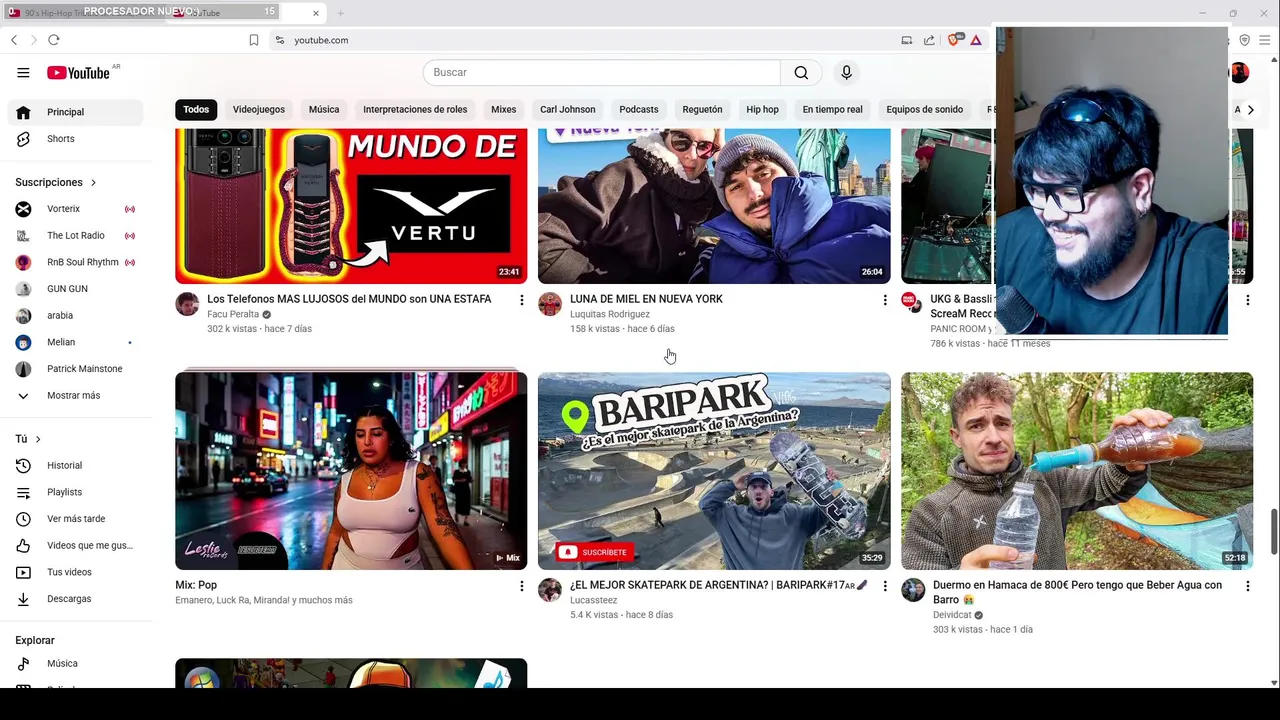Open browser main menu icon
This screenshot has width=1280, height=720.
point(1265,40)
